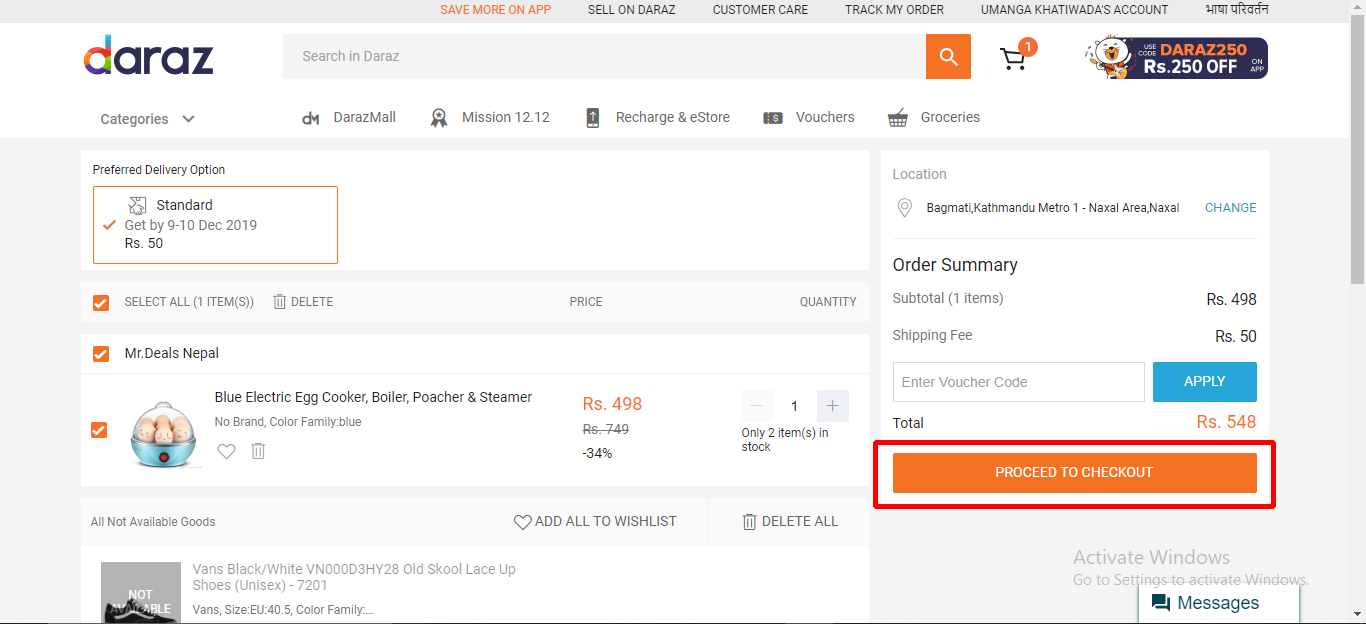Viewport: 1366px width, 624px height.
Task: Click trash icon under egg cooker item
Action: click(258, 451)
